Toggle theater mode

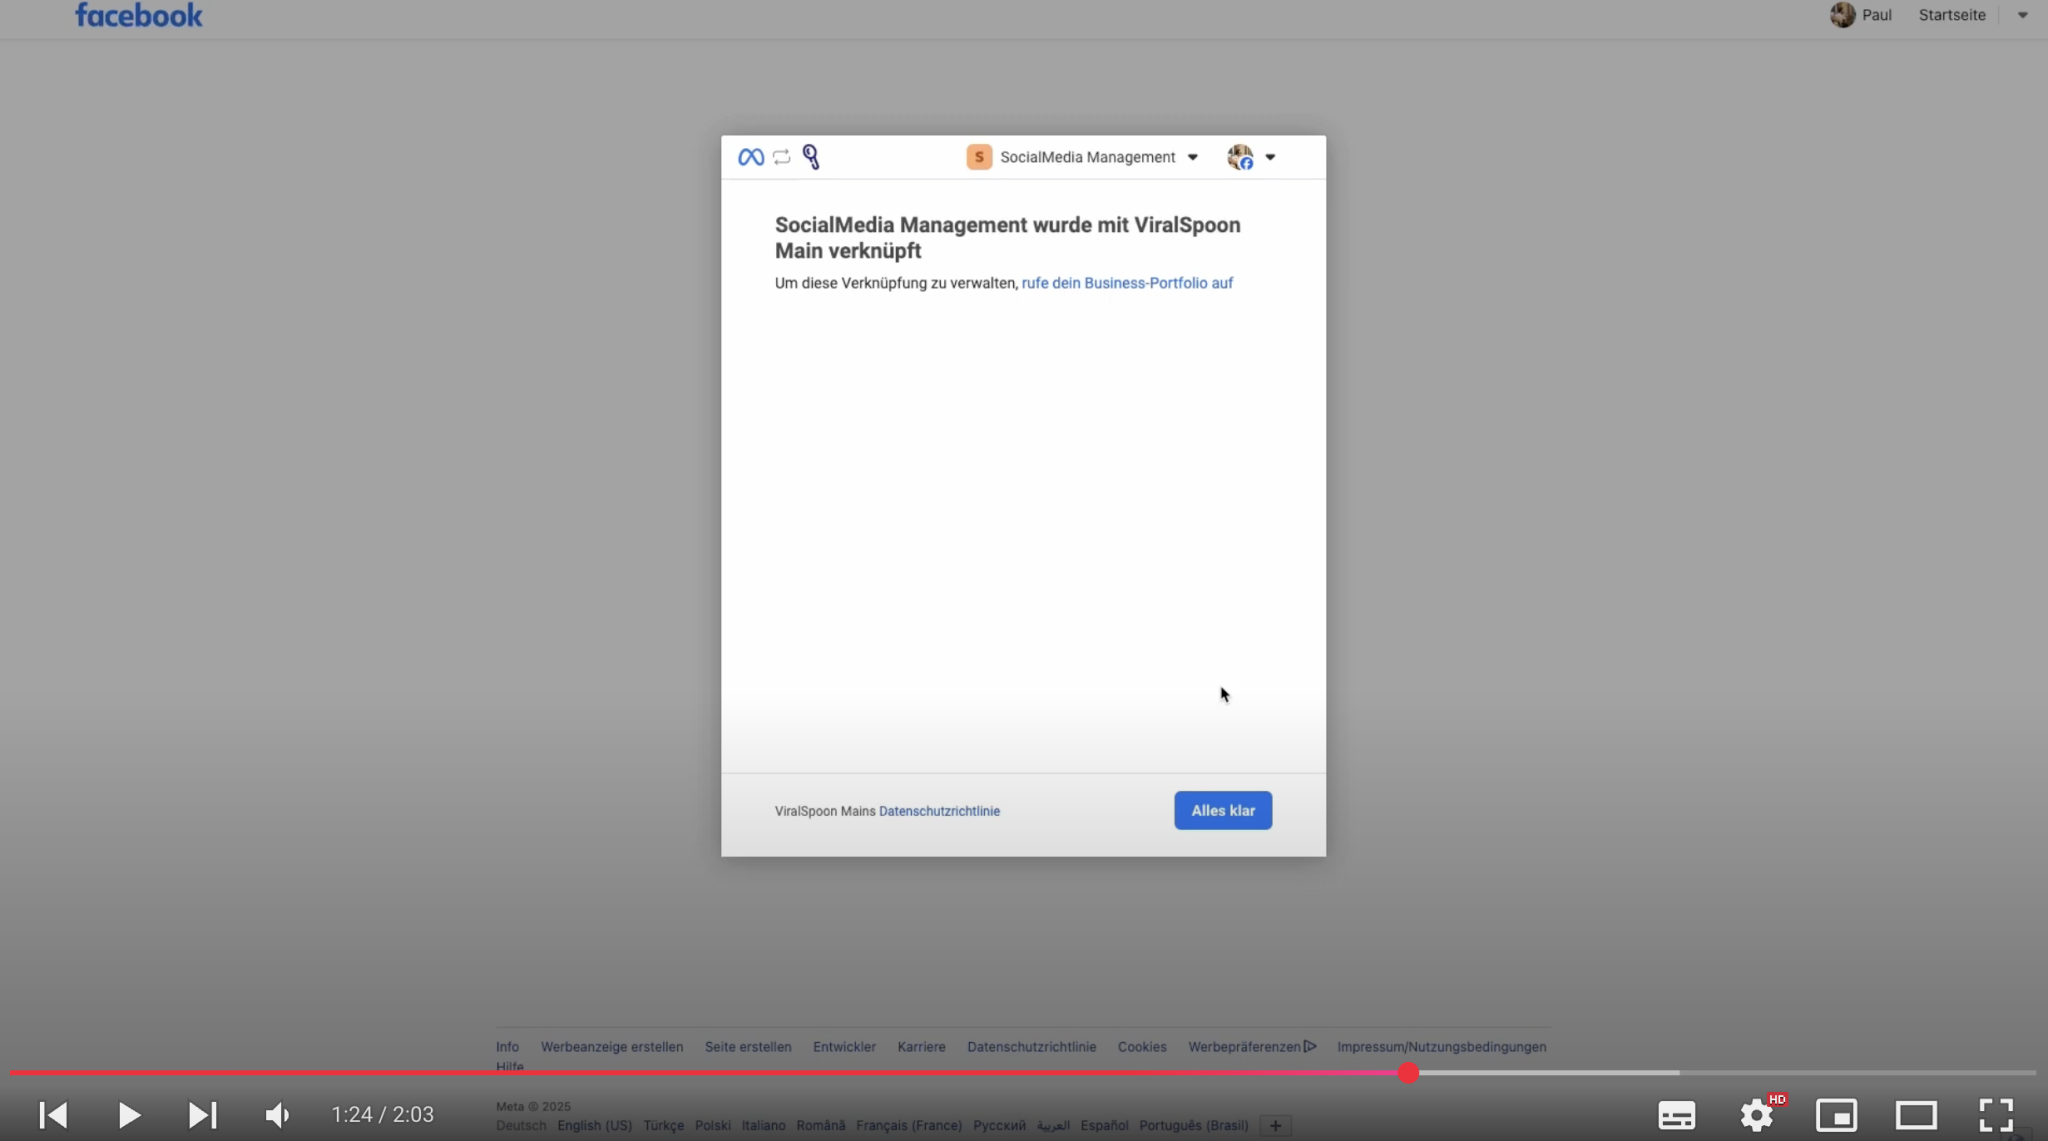point(1915,1114)
